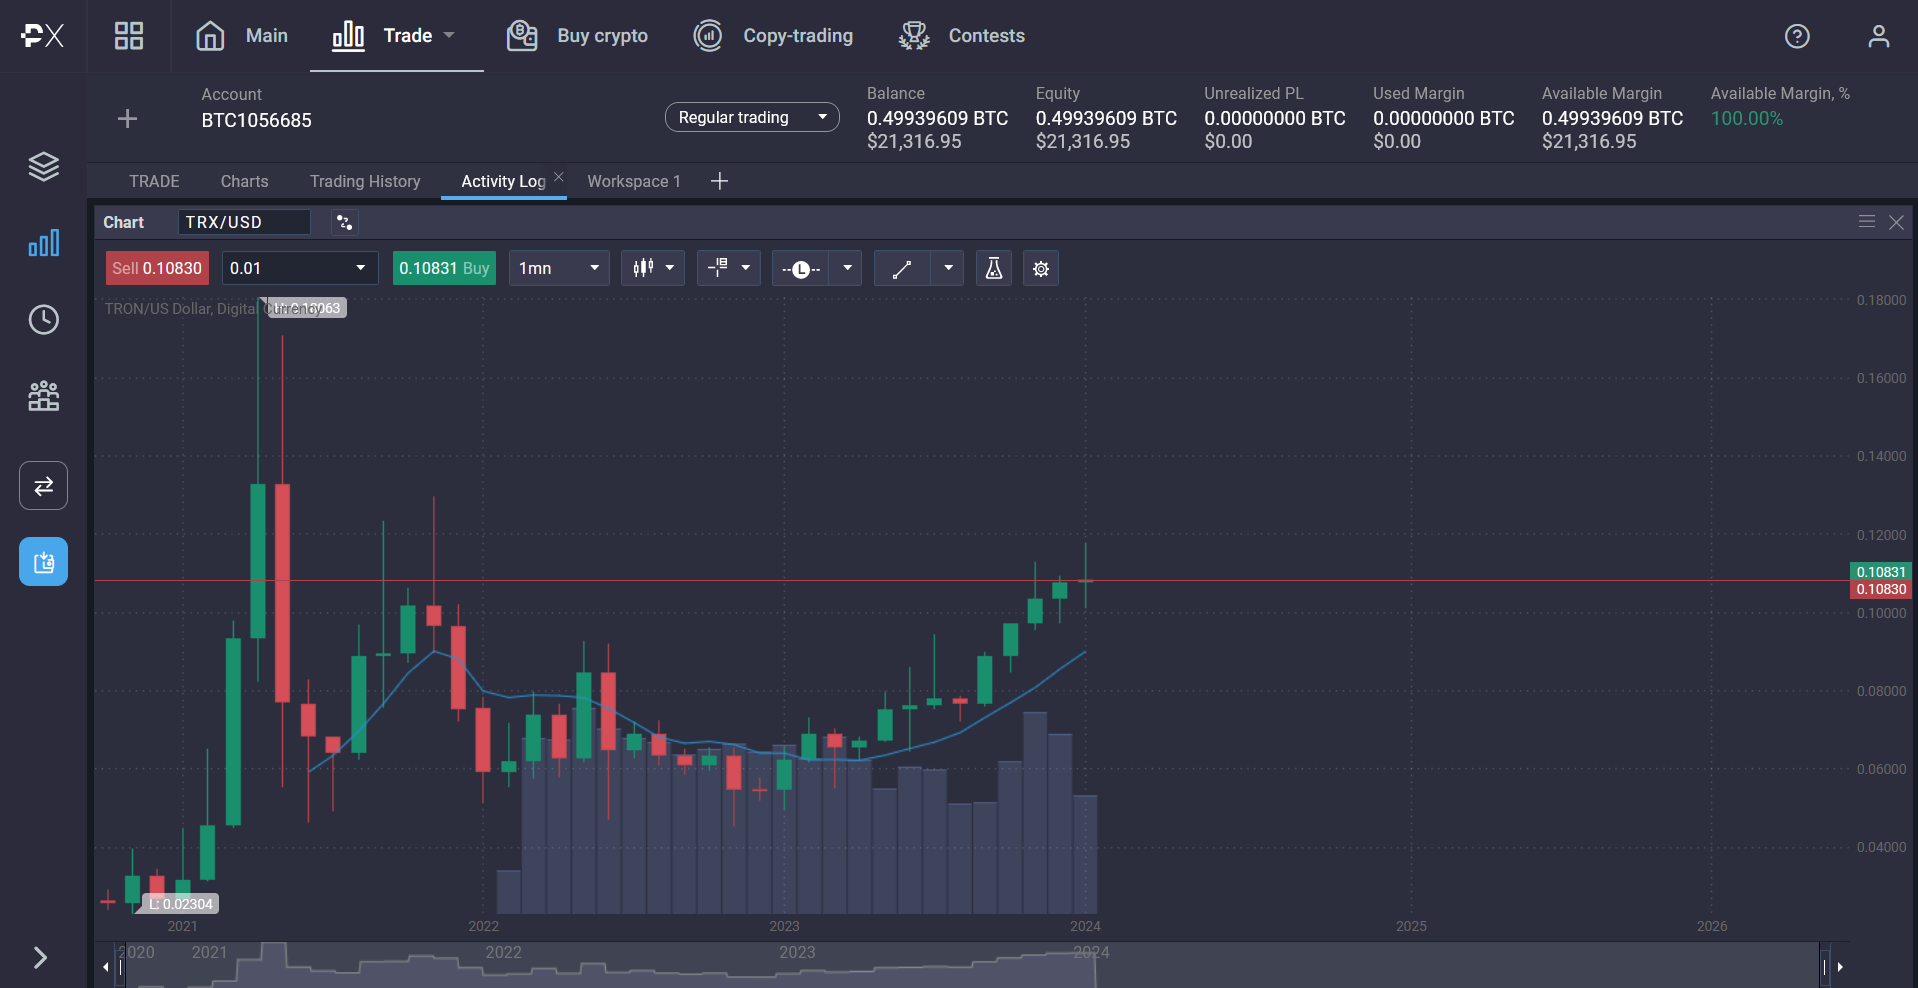Image resolution: width=1918 pixels, height=988 pixels.
Task: Switch to Workspace 1 tab
Action: 634,181
